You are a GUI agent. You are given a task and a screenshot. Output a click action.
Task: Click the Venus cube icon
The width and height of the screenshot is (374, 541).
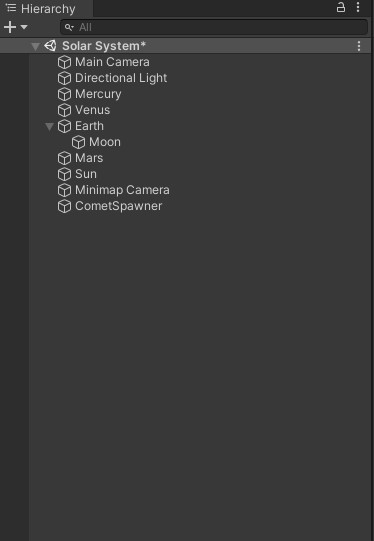pos(65,110)
